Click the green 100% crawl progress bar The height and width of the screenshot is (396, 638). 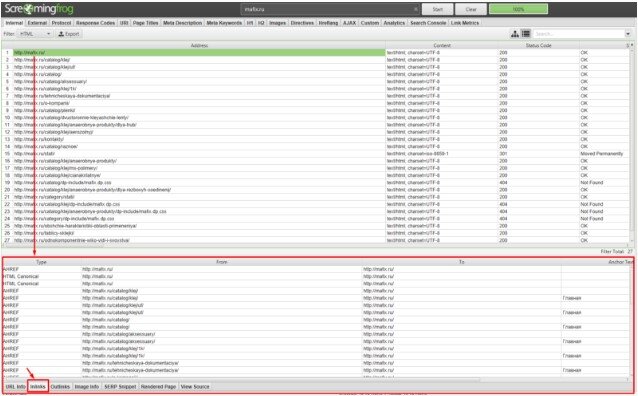coord(518,9)
